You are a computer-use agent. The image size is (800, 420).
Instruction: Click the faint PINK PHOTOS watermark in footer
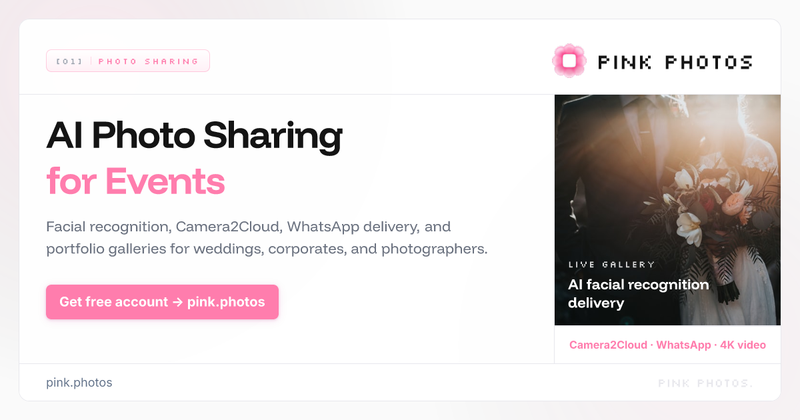coord(705,383)
